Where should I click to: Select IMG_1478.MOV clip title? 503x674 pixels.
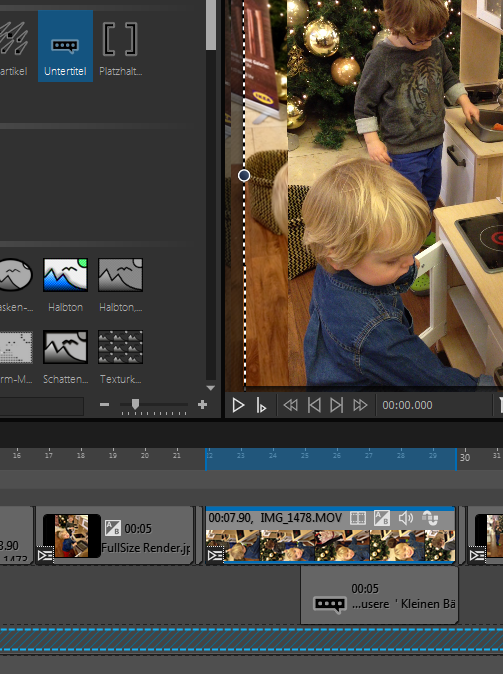click(301, 518)
